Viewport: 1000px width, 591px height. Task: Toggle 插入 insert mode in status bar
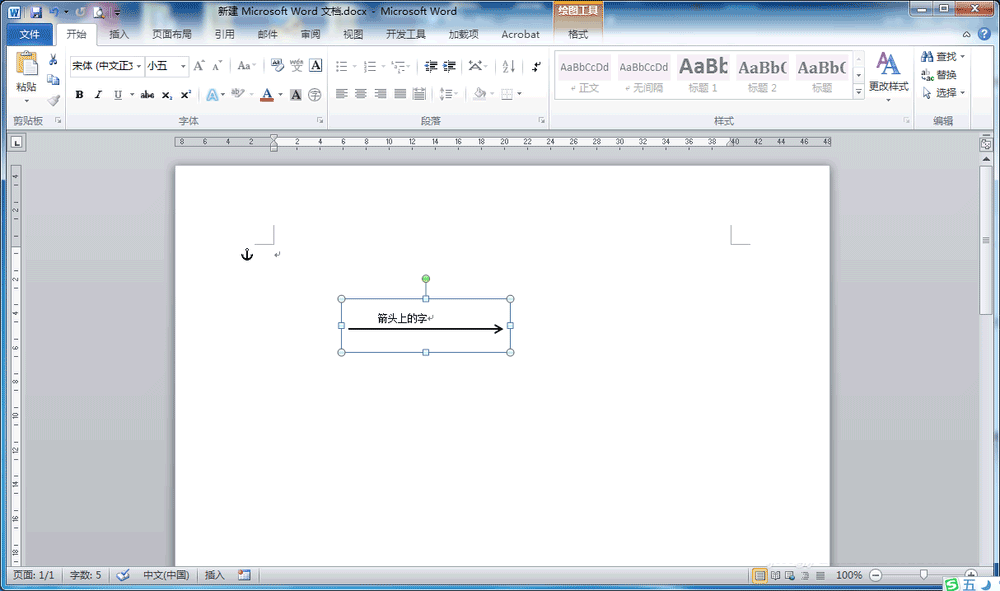pyautogui.click(x=214, y=575)
